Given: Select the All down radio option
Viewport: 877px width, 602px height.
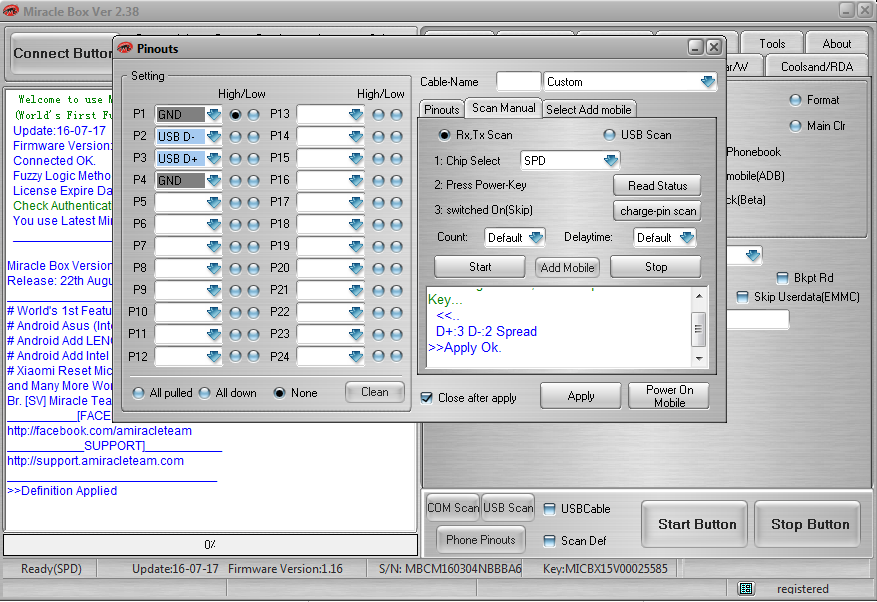Looking at the screenshot, I should point(228,393).
